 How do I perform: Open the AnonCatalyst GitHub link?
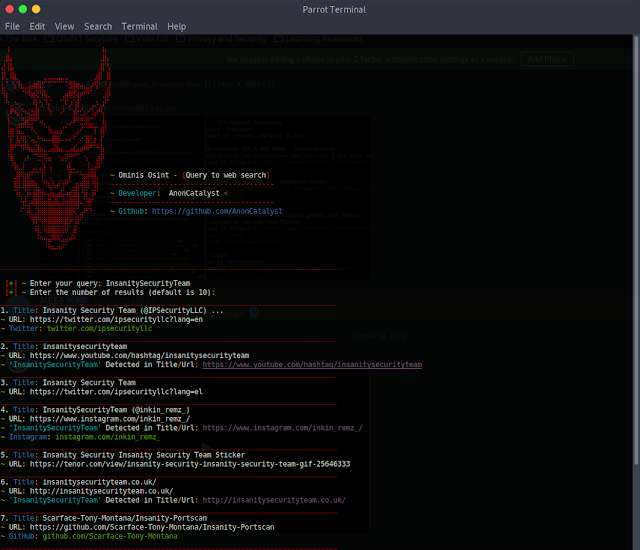click(x=217, y=211)
